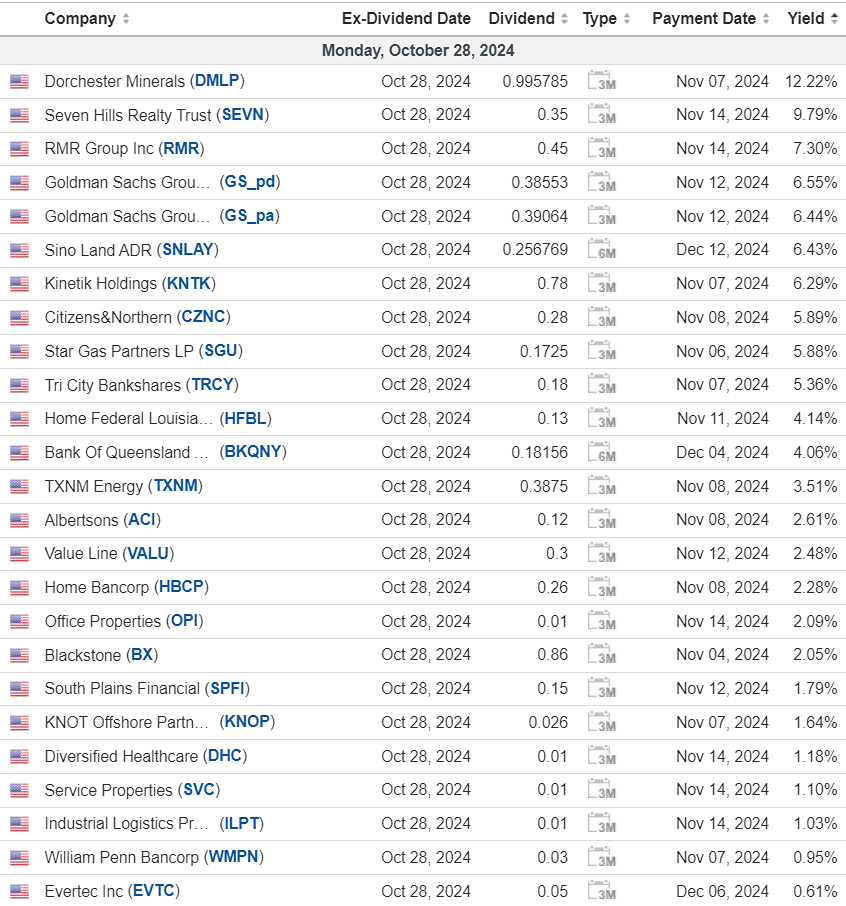This screenshot has height=906, width=846.
Task: Click the Monday, October 28, 2024 date row
Action: tap(418, 50)
